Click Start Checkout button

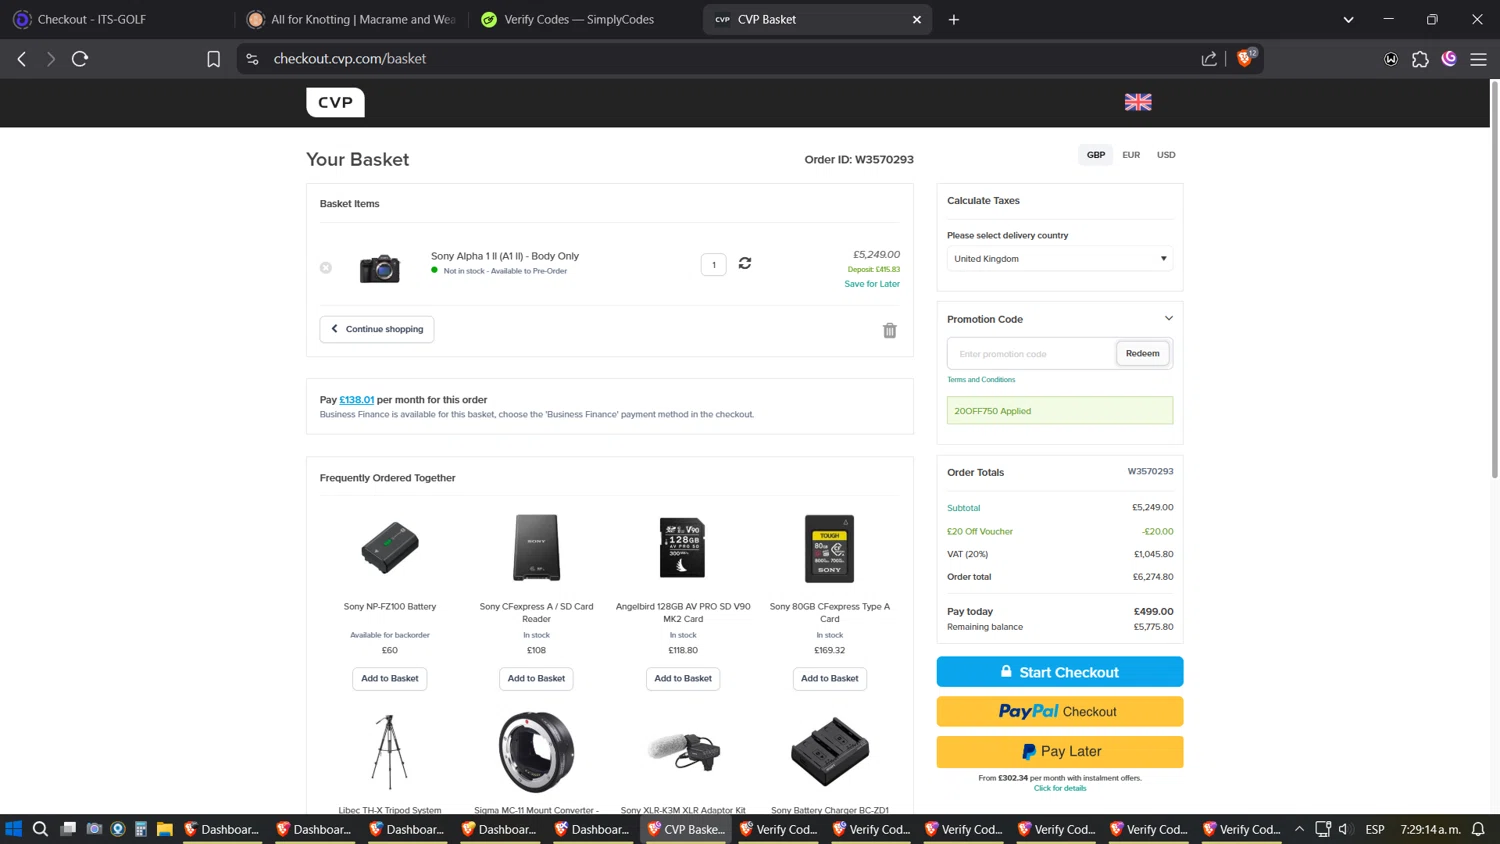(1060, 672)
